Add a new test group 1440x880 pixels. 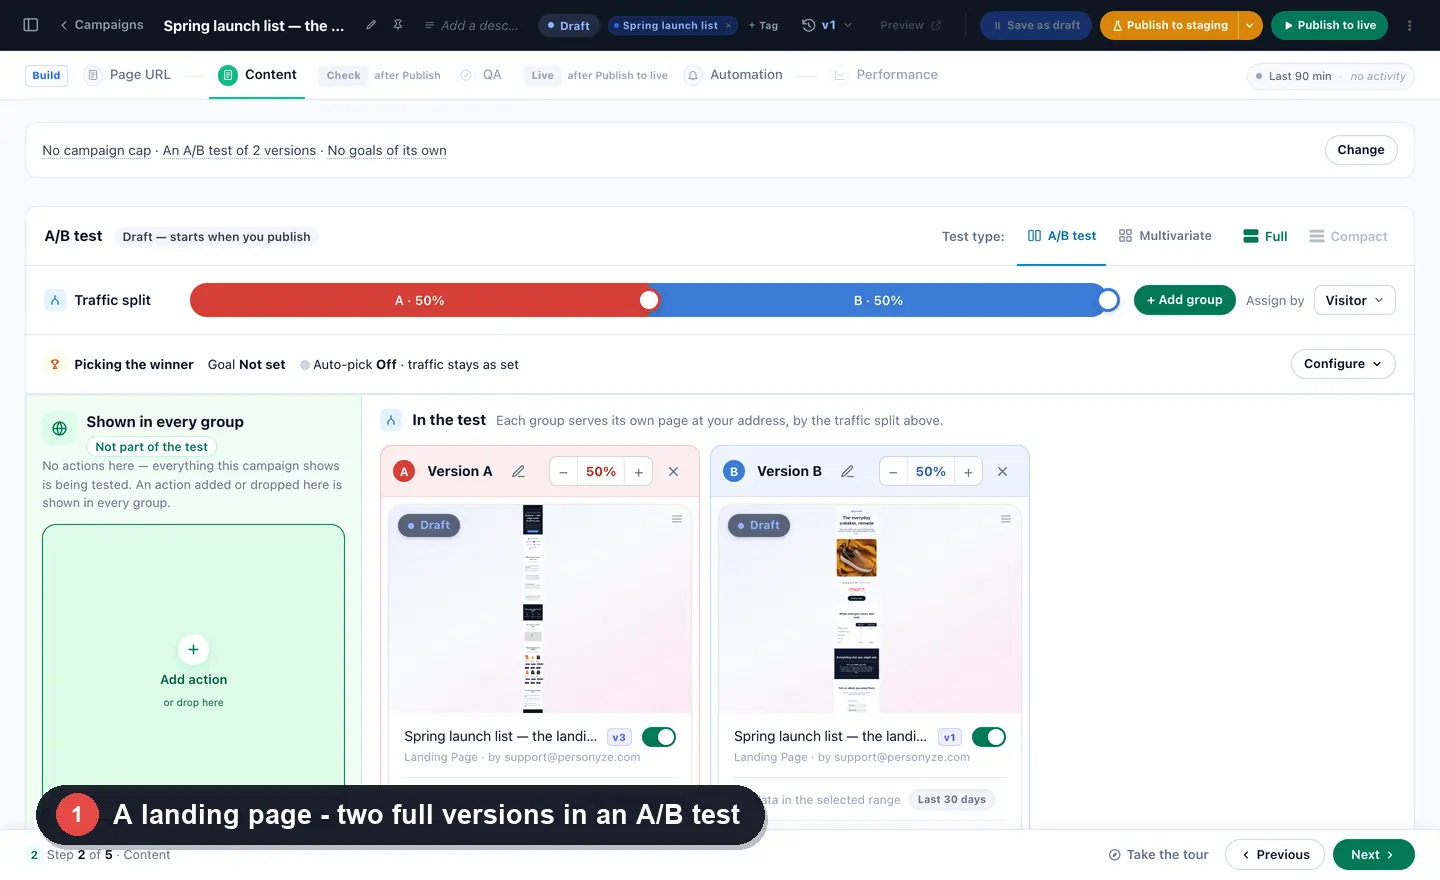[1185, 300]
